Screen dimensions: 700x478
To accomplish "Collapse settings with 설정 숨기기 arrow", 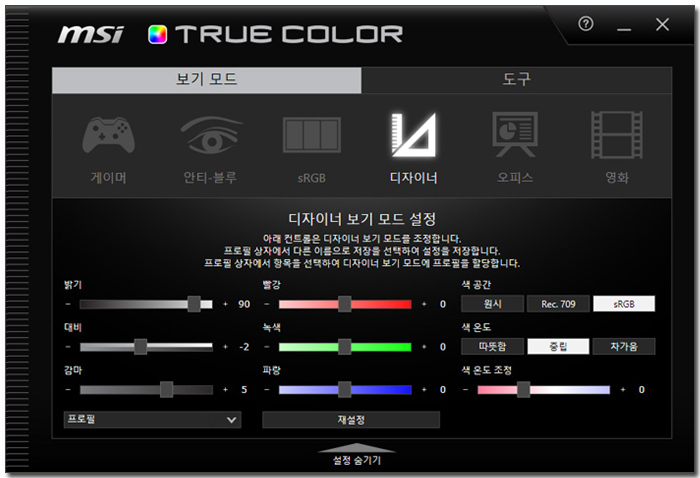I will coord(357,449).
